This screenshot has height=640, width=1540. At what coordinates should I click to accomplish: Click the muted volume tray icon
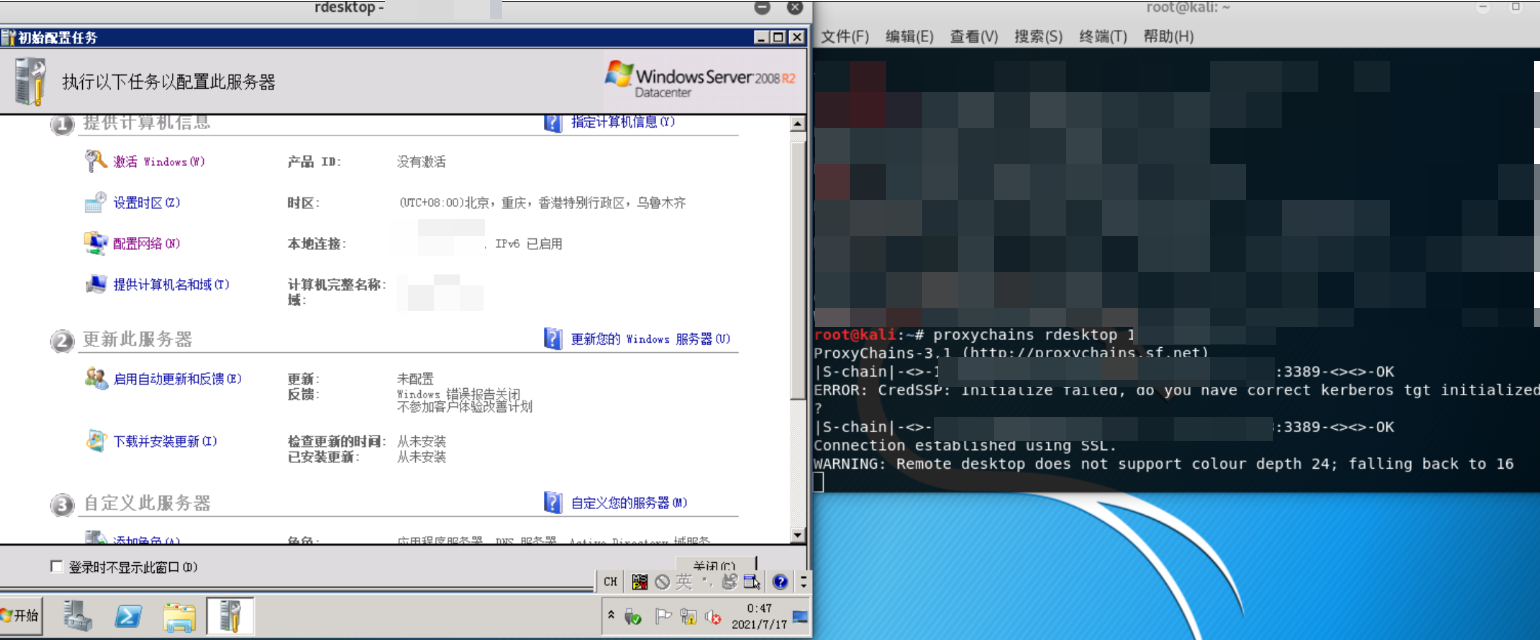pyautogui.click(x=714, y=617)
